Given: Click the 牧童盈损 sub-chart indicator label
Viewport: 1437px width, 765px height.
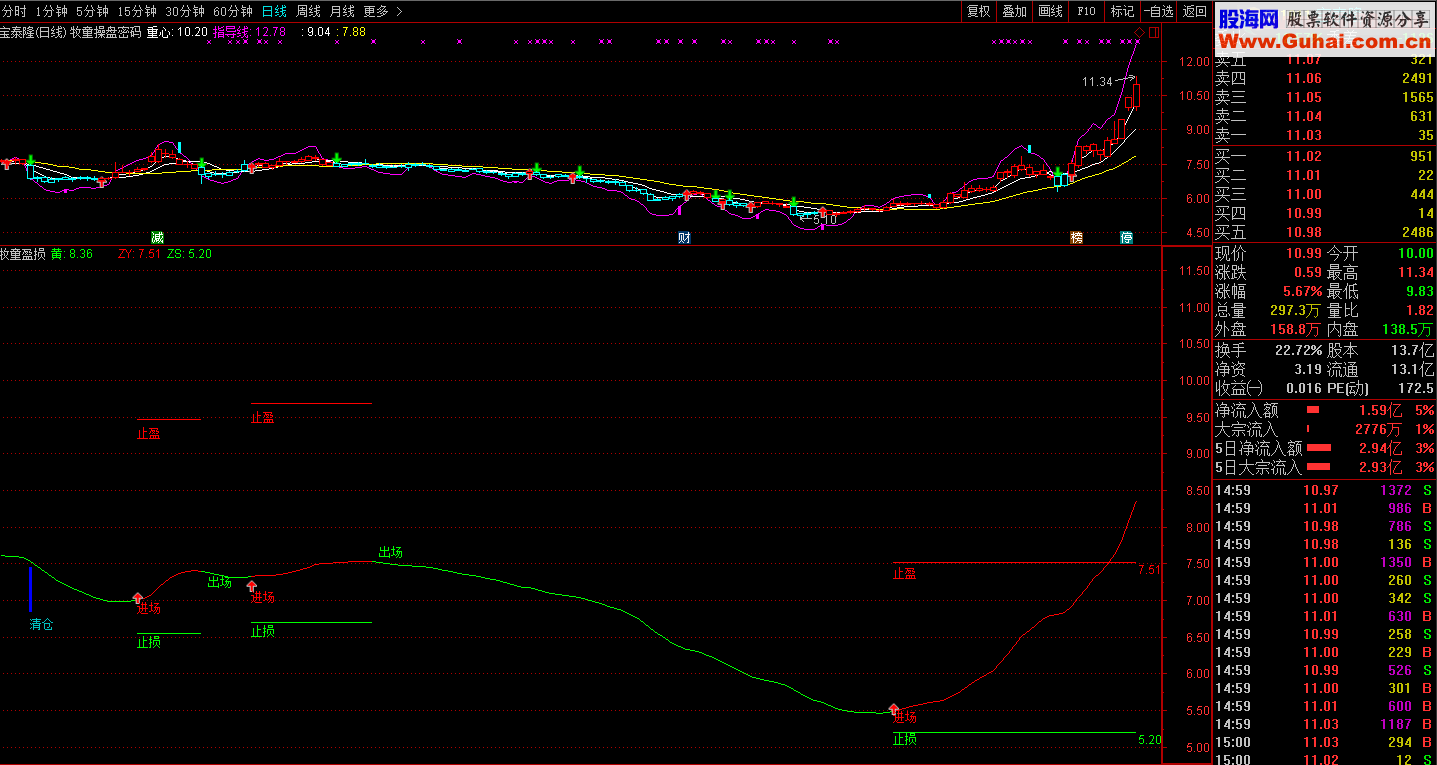Looking at the screenshot, I should click(23, 254).
